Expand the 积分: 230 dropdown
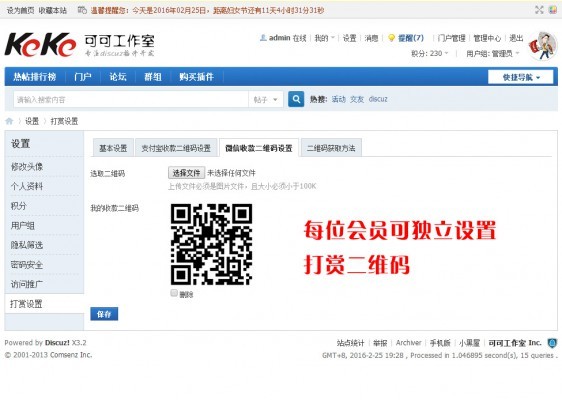This screenshot has width=562, height=400. tap(429, 53)
